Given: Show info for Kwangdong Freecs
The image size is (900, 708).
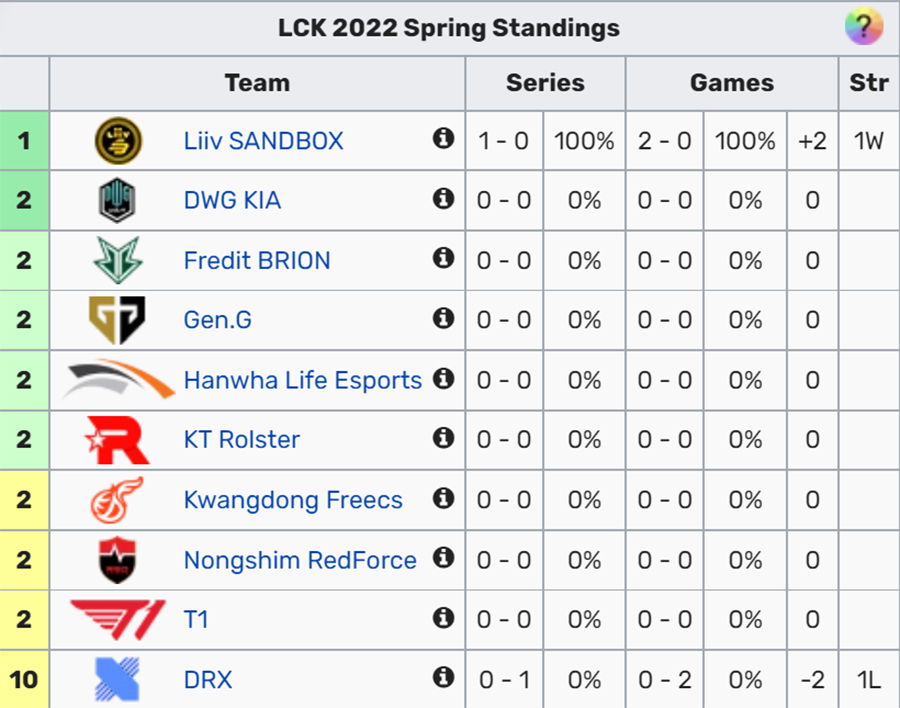Looking at the screenshot, I should [x=443, y=498].
